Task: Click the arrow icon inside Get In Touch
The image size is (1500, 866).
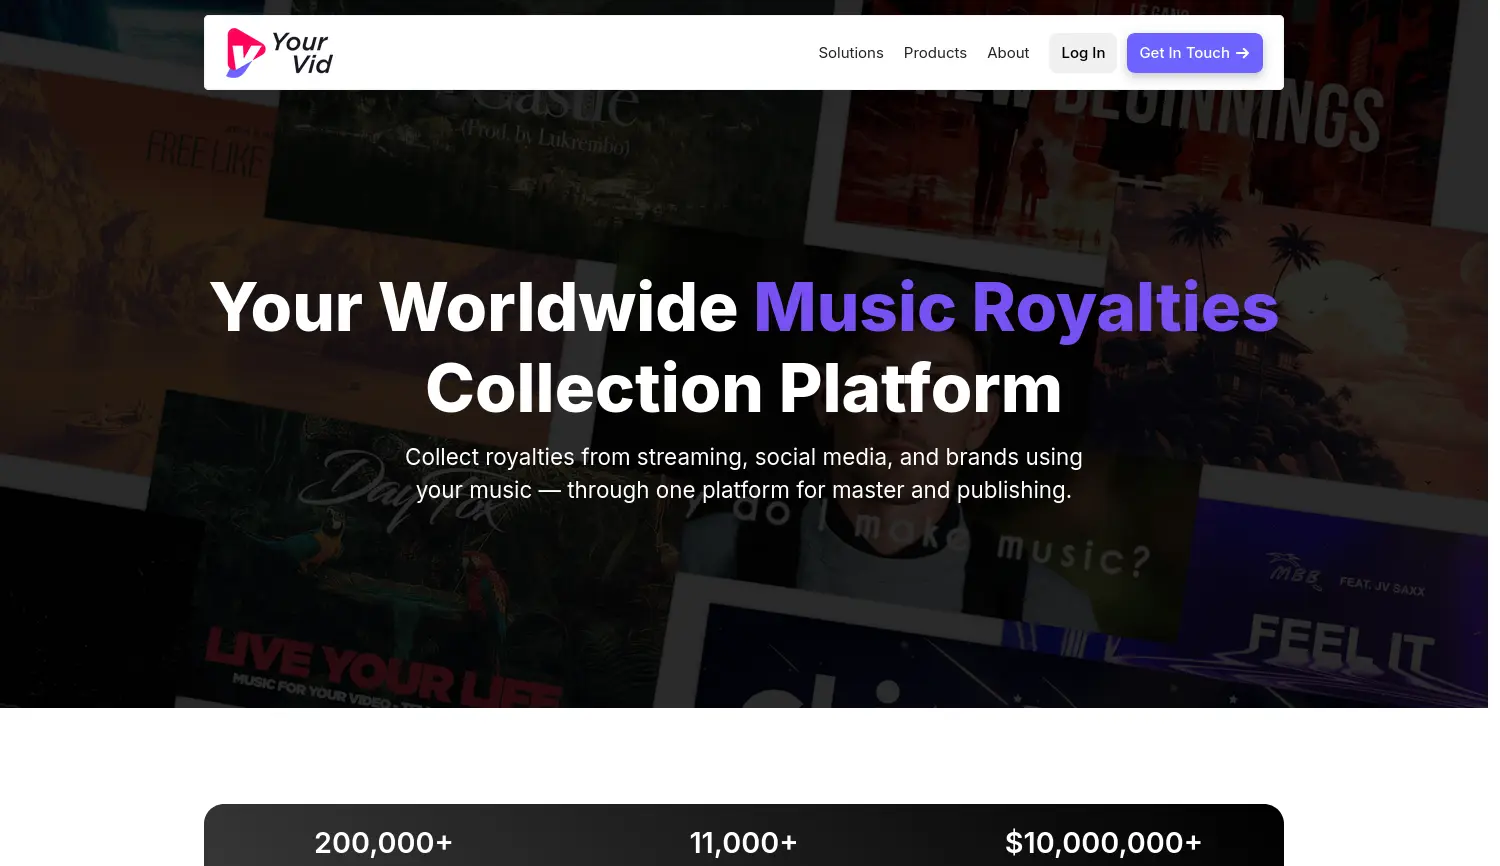Action: click(x=1242, y=53)
